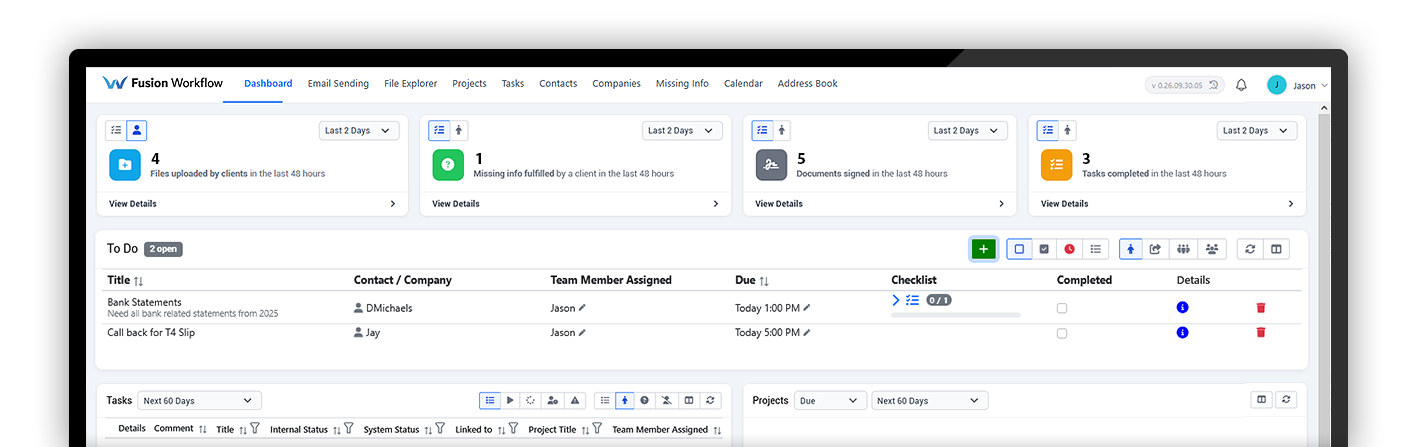Show all To Do items list icon
Viewport: 1403px width, 447px height.
1096,249
